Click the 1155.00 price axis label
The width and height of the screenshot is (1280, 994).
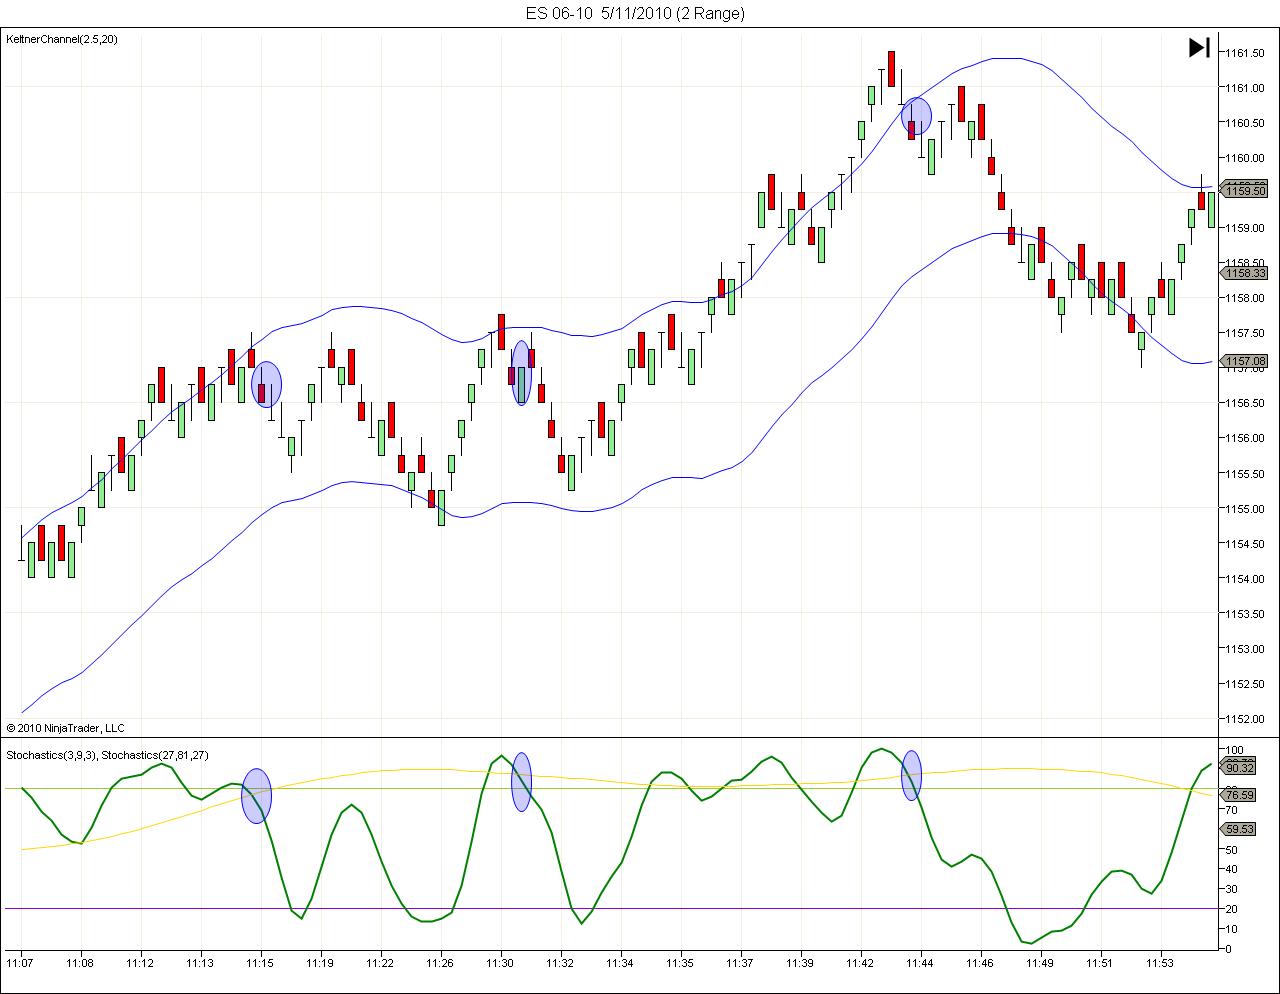point(1244,508)
